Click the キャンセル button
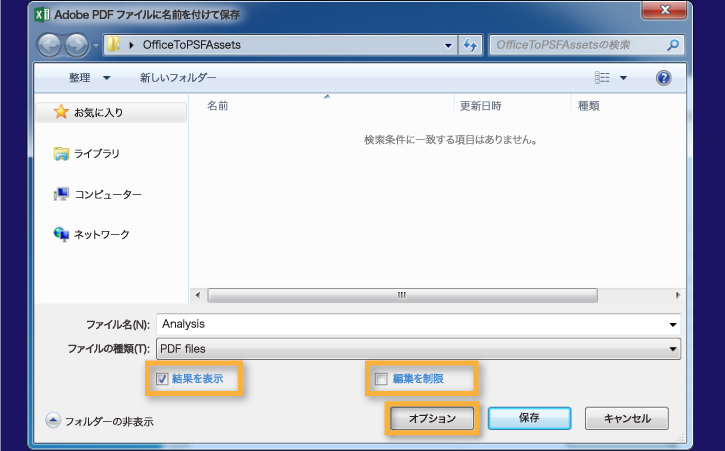The image size is (725, 451). pos(627,419)
